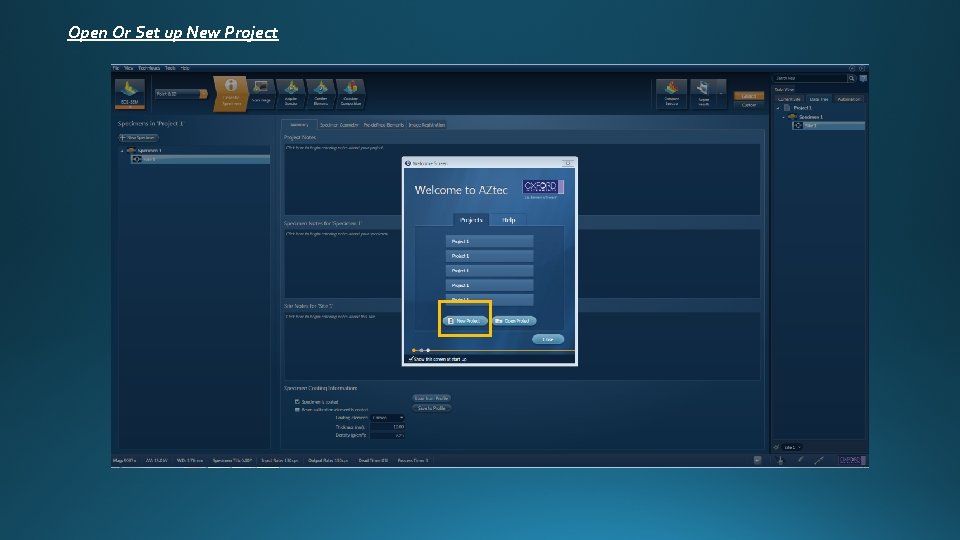Click in the Thickness value field
960x540 pixels.
(387, 427)
